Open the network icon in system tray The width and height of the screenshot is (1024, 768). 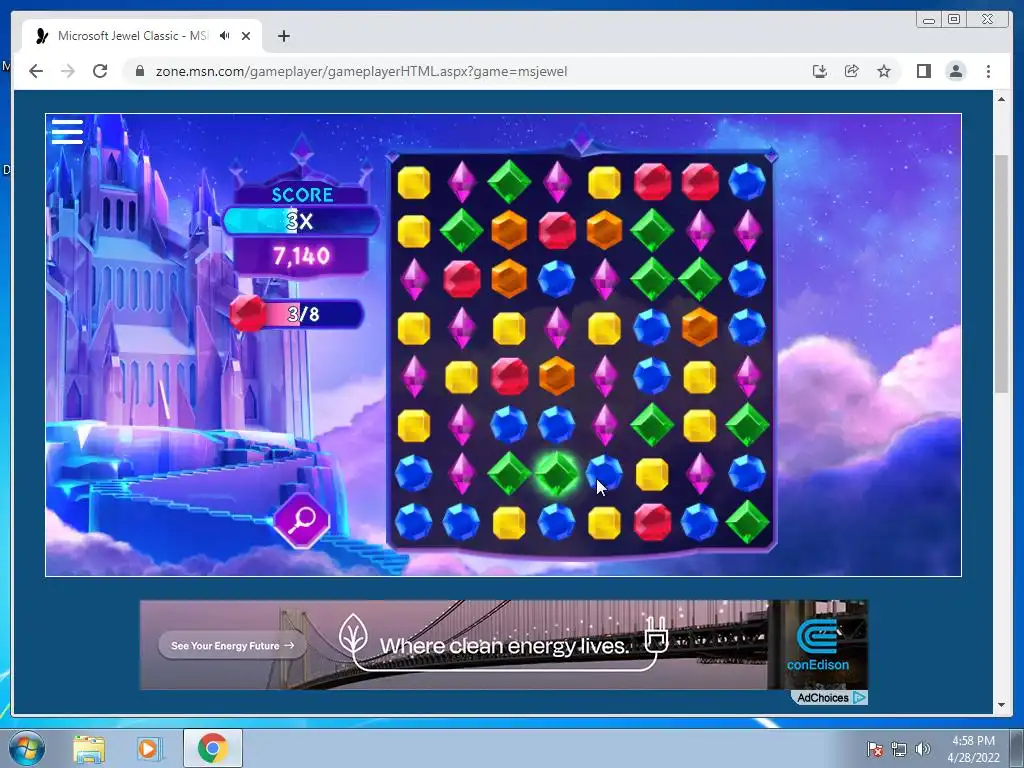[899, 749]
